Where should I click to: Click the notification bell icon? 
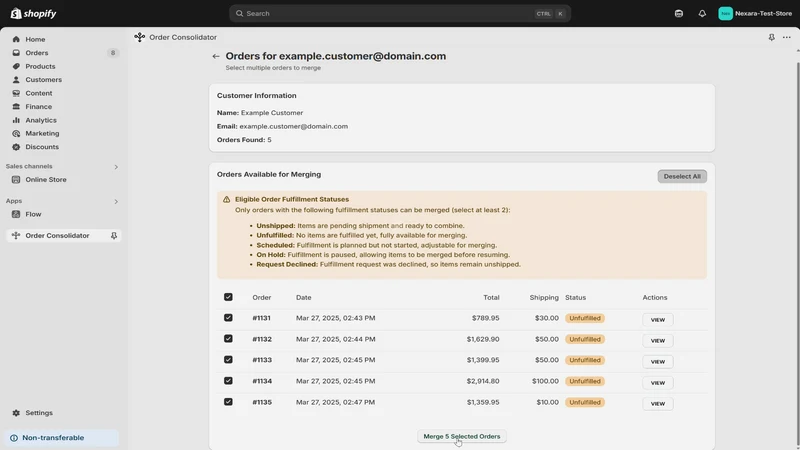pyautogui.click(x=702, y=14)
